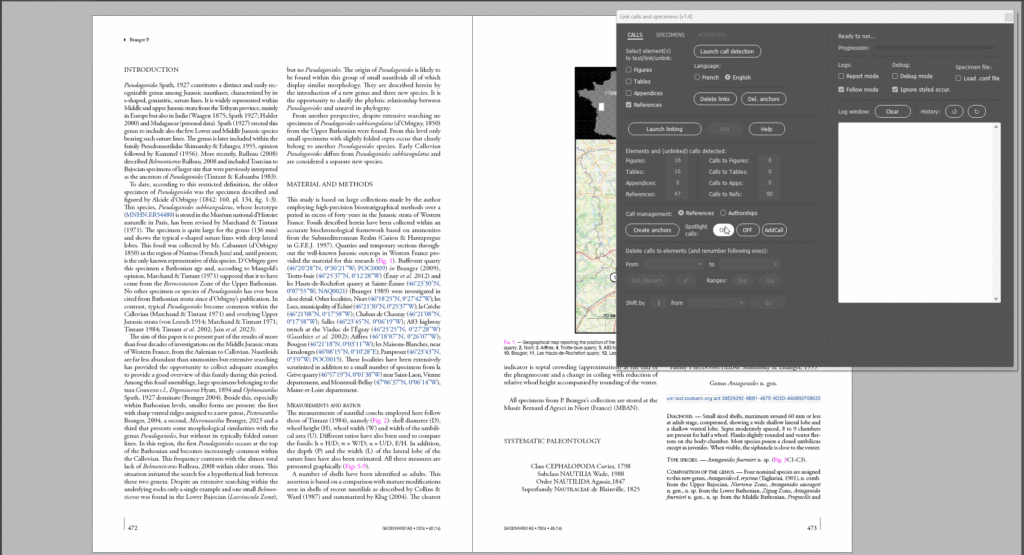The height and width of the screenshot is (555, 1024).
Task: Click page number 472 in document
Action: 133,528
